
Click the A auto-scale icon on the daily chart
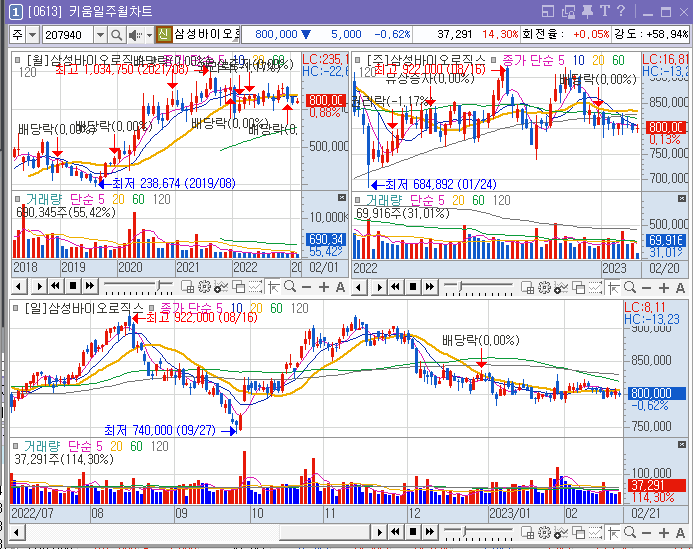pyautogui.click(x=680, y=533)
